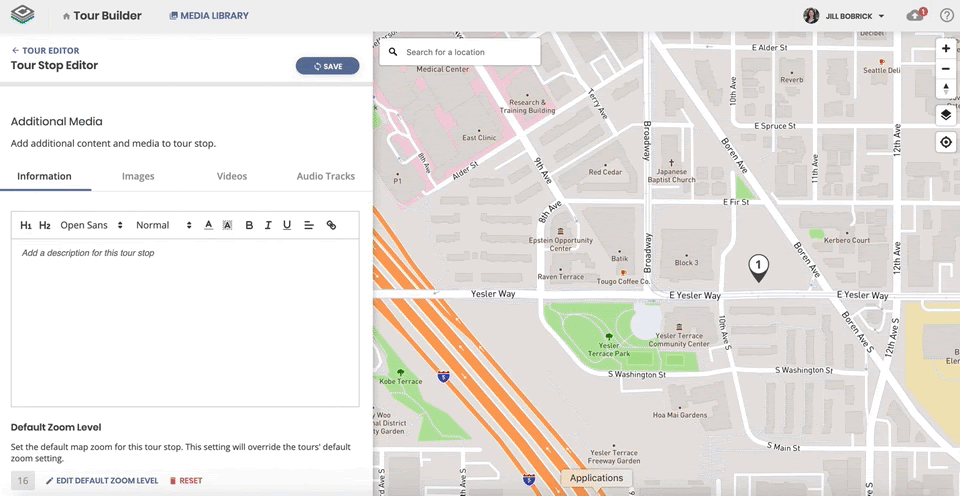Click the Red Cedar map label
Viewport: 960px width, 496px height.
[605, 172]
